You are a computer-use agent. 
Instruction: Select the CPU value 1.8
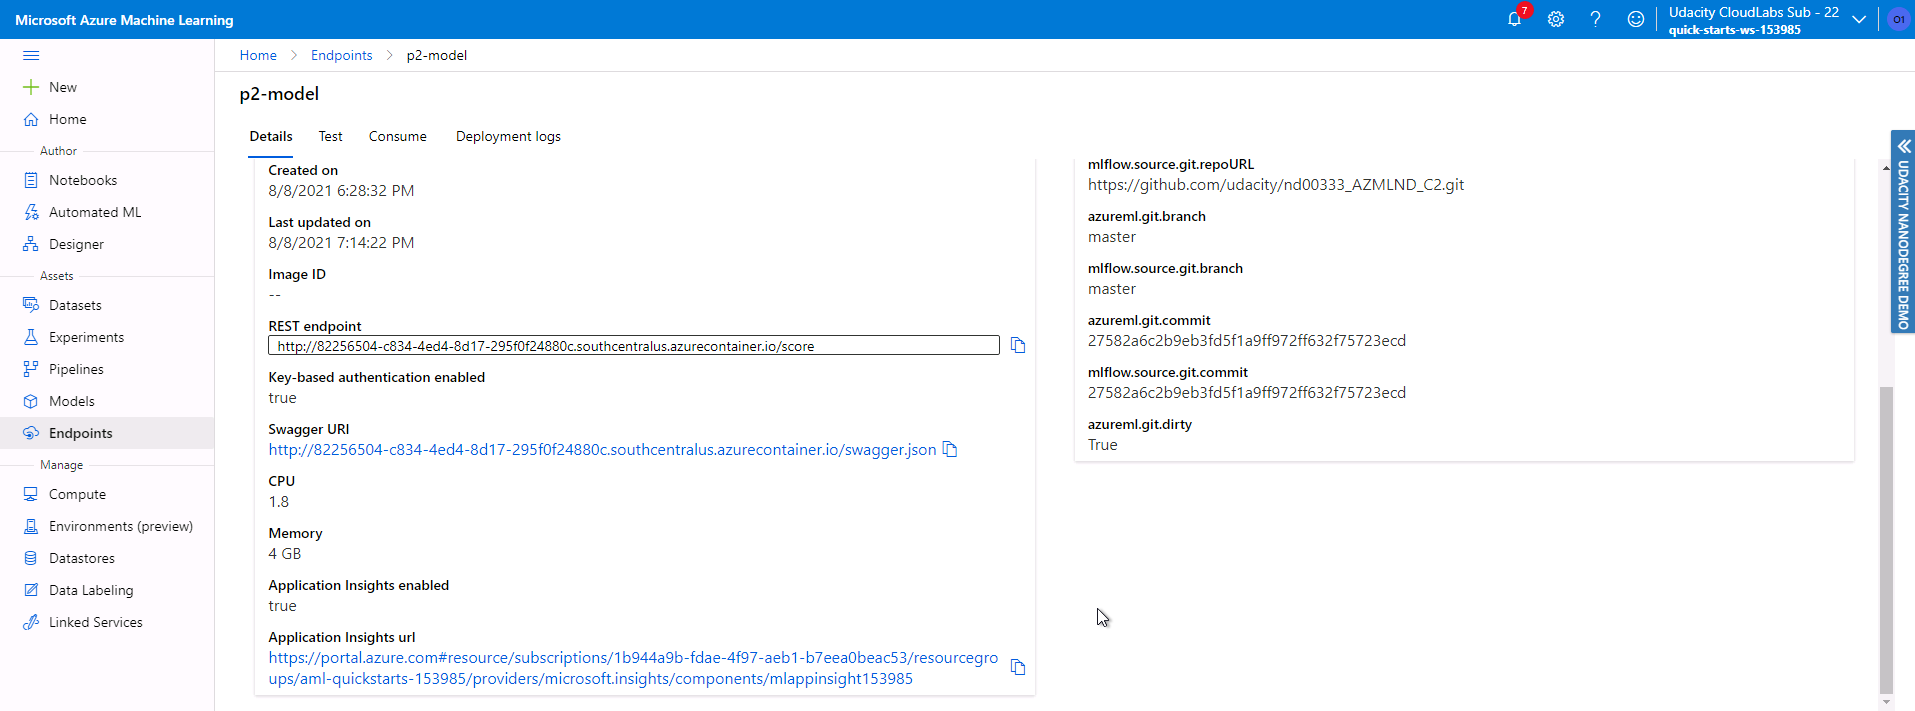[x=279, y=502]
